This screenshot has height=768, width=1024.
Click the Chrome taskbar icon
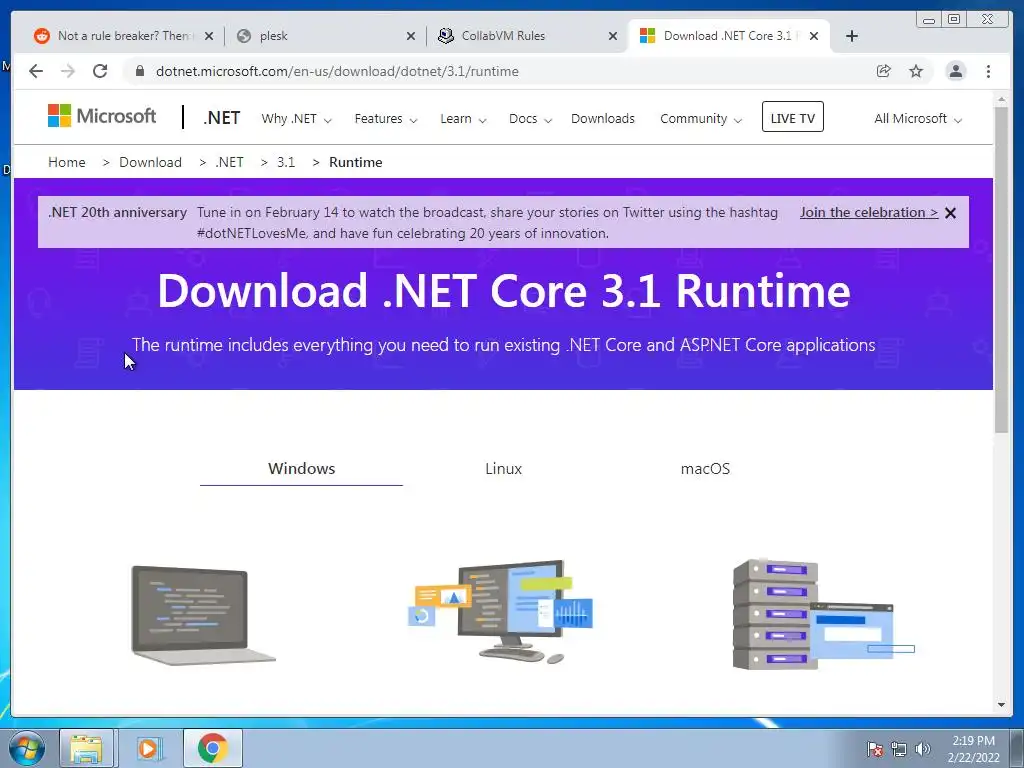click(x=212, y=748)
